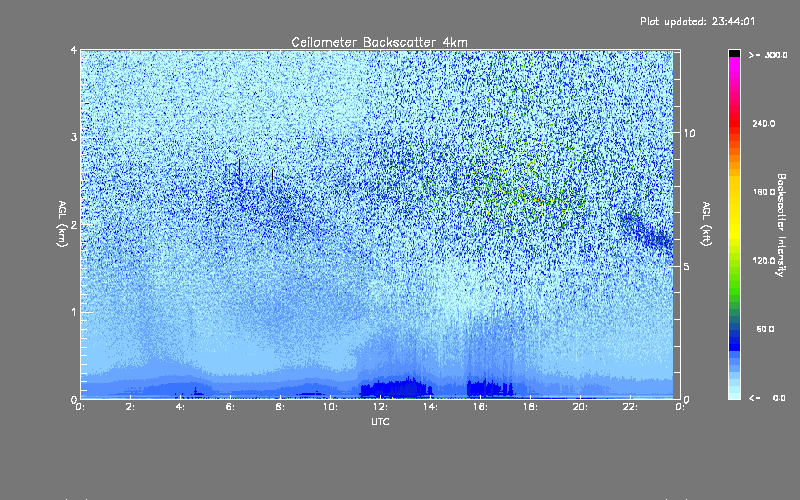This screenshot has height=500, width=800.
Task: Click the left 'AGL (km)' axis label
Action: 62,224
